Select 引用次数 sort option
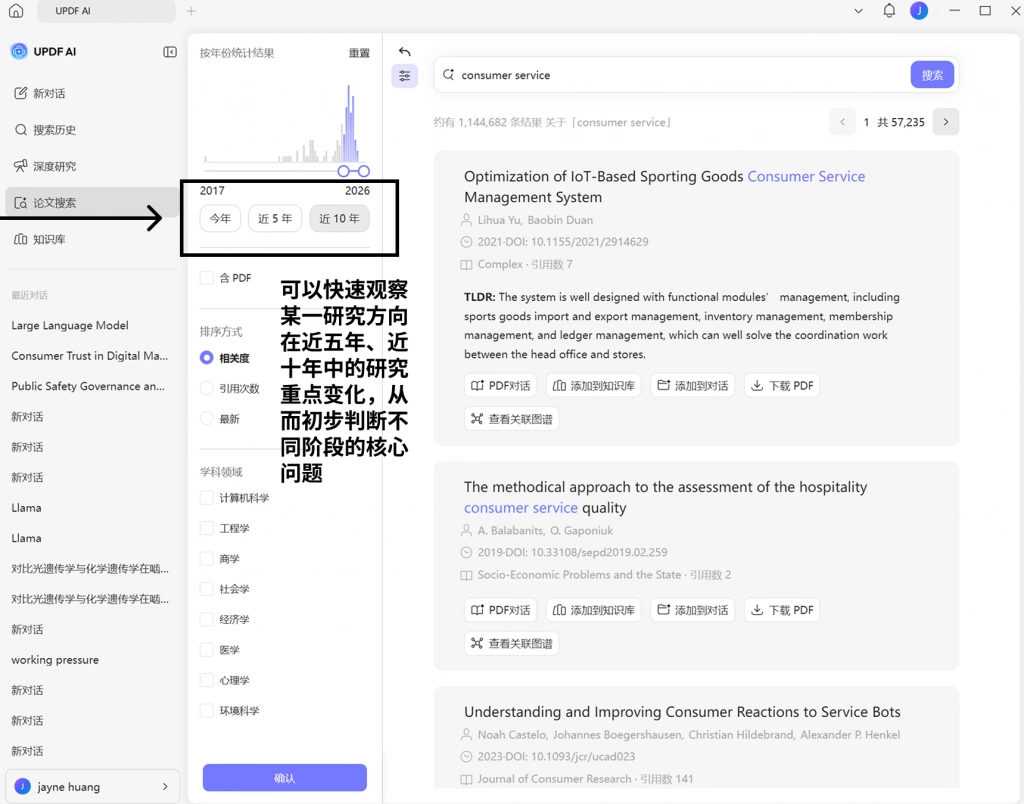Screen dimensions: 1024x804 tap(206, 389)
